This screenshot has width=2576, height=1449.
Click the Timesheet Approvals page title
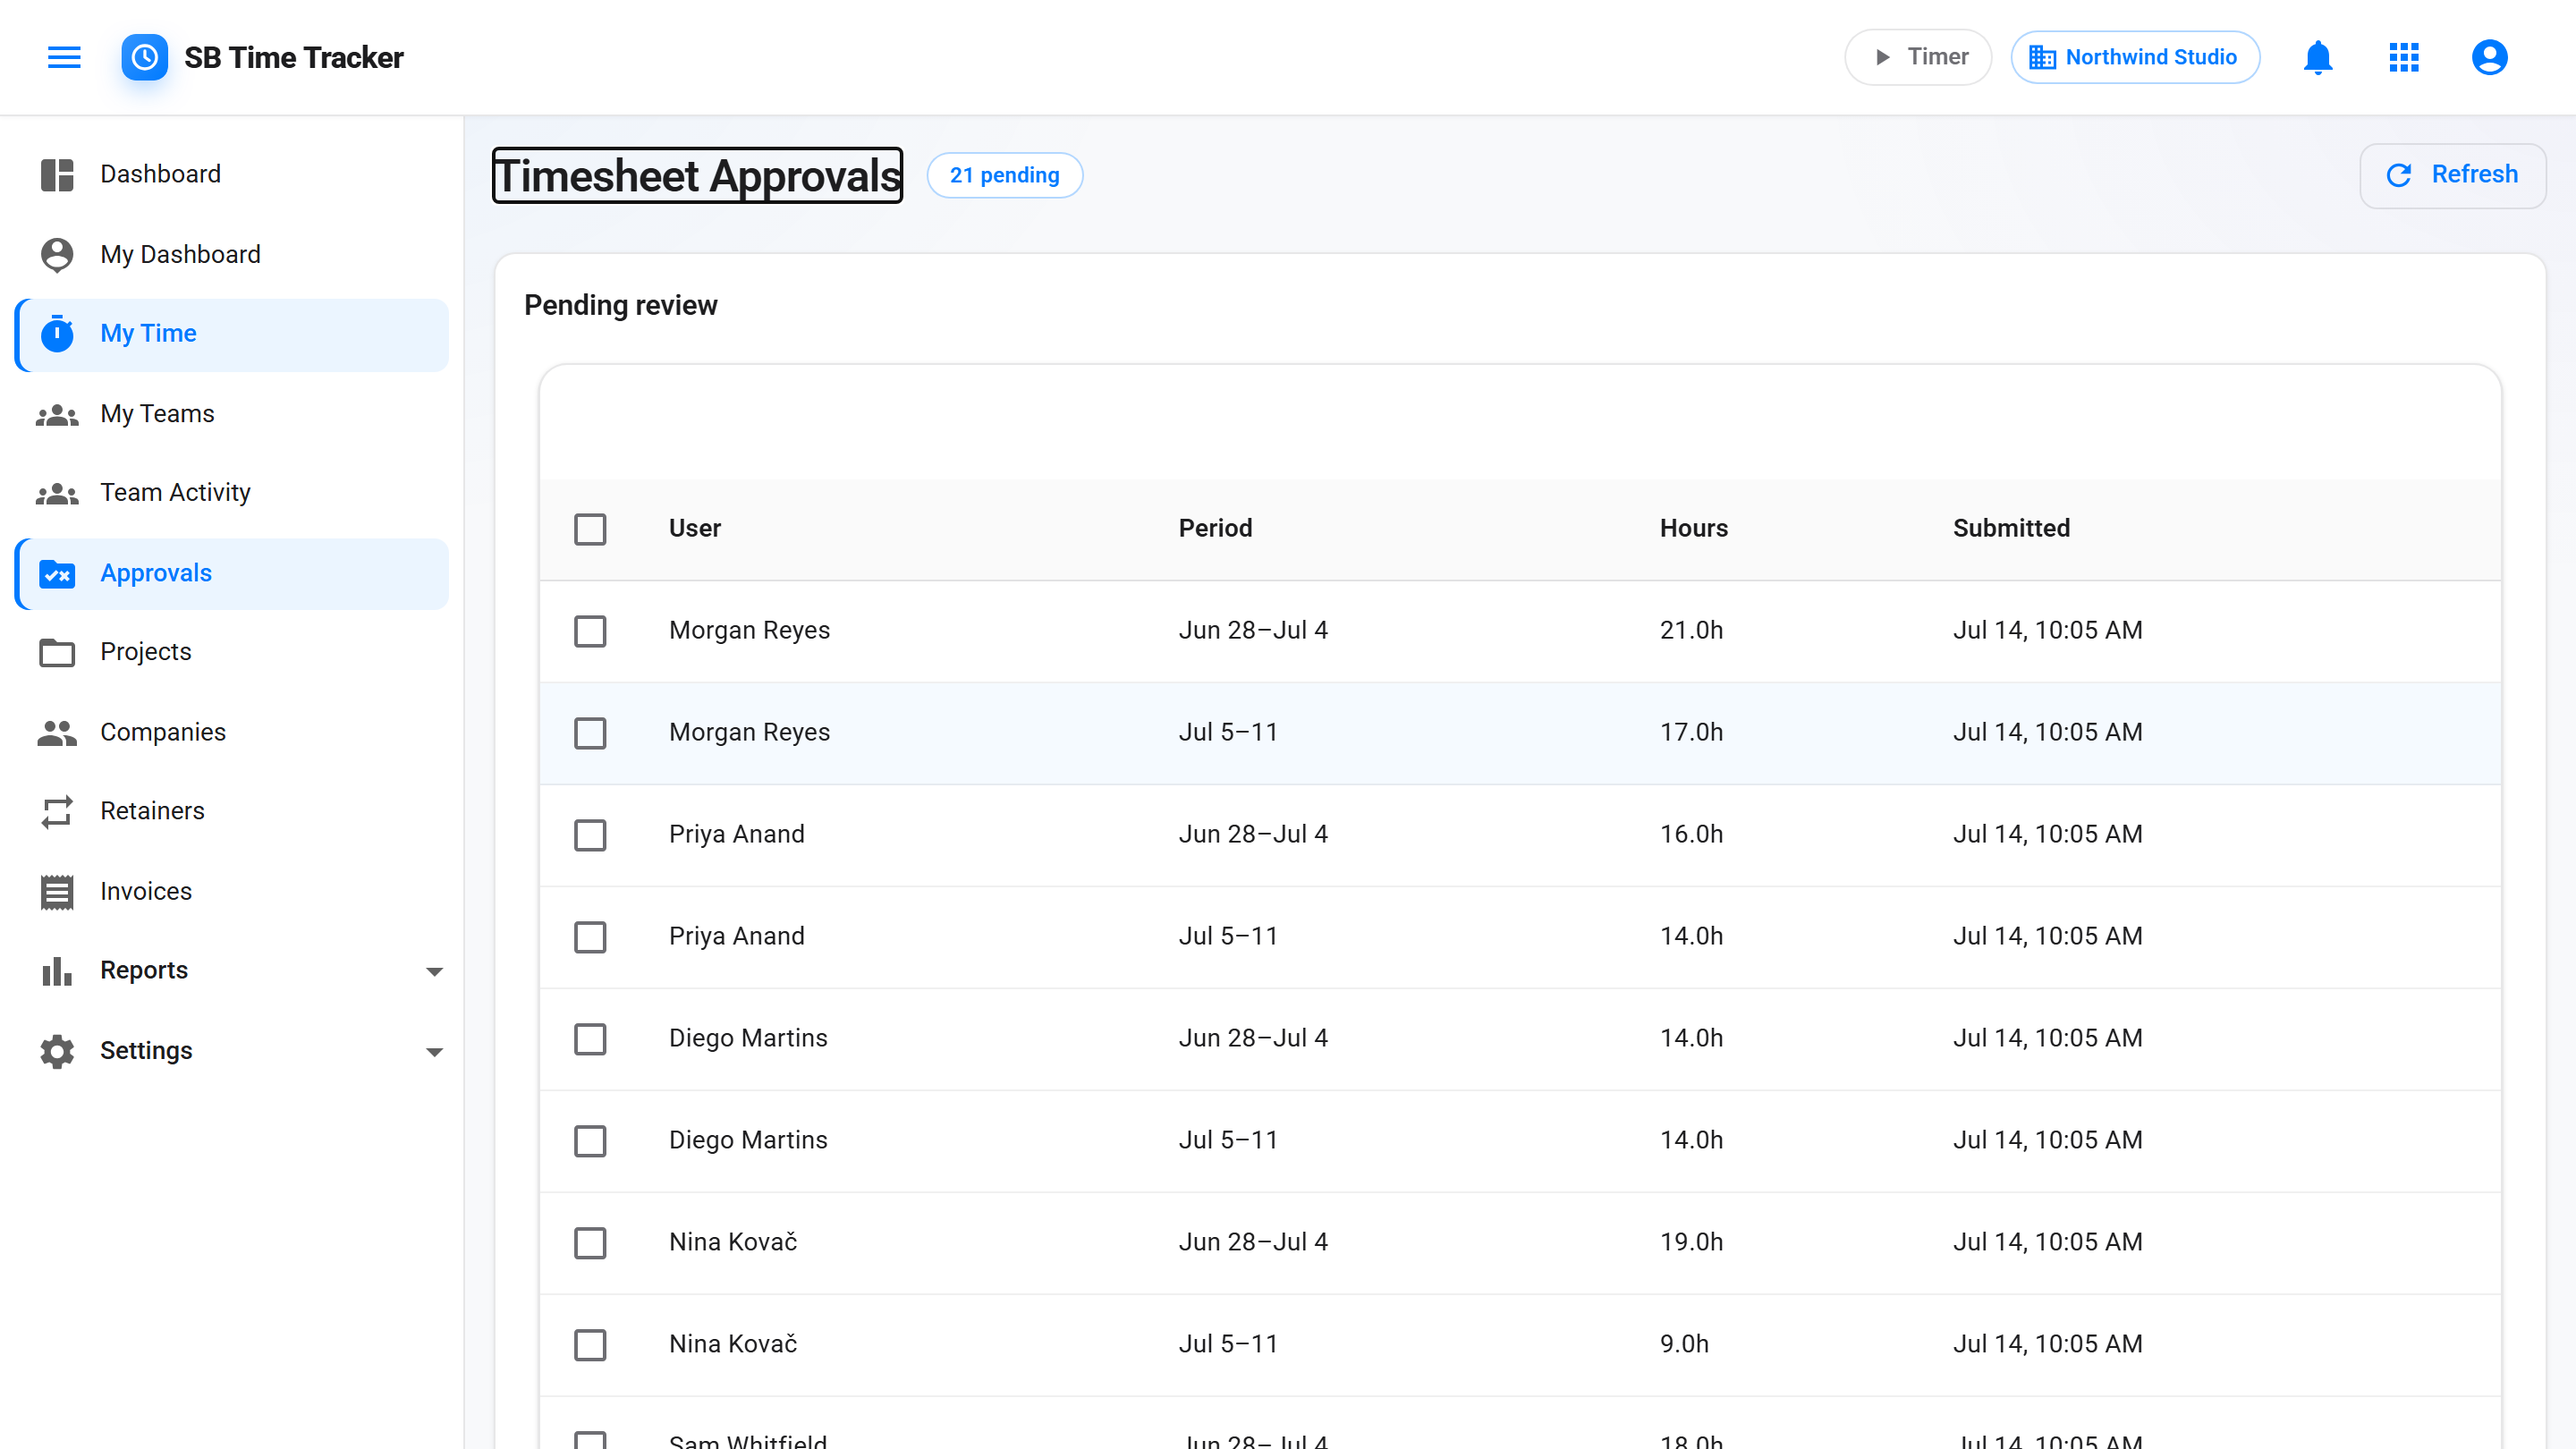point(697,175)
